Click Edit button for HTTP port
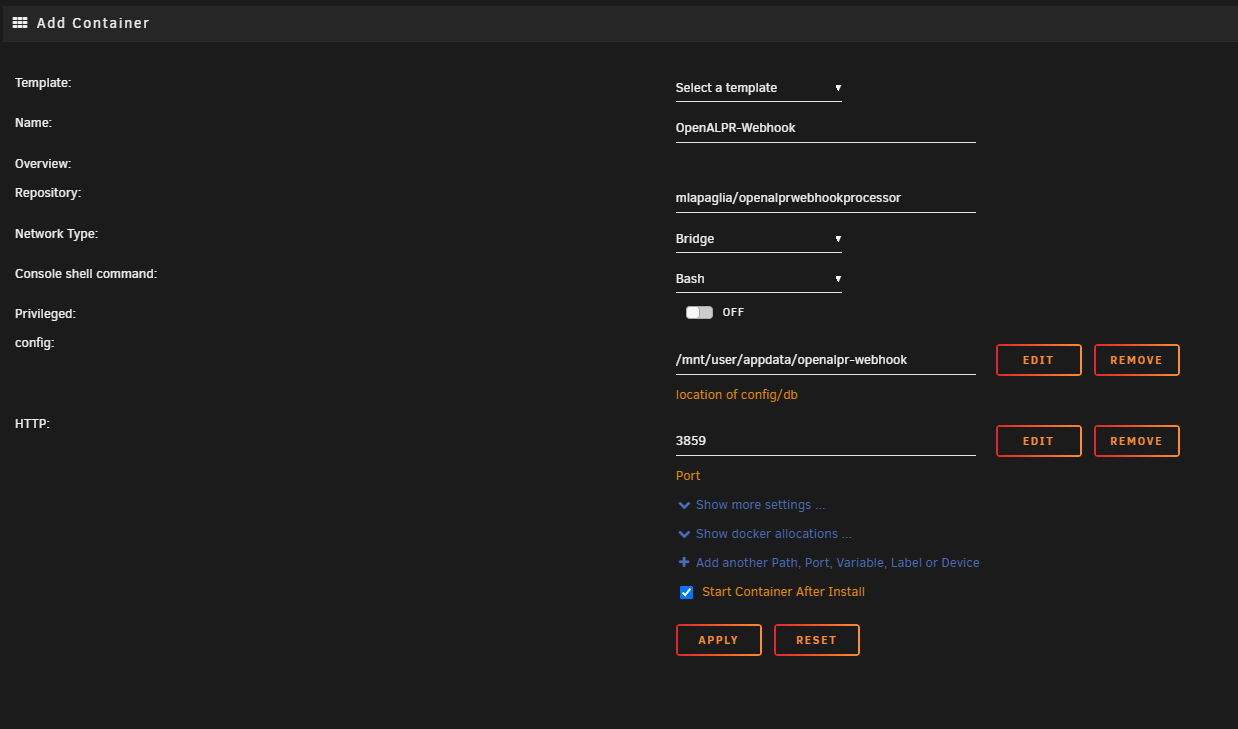Screen dimensions: 1238x729 coord(1038,441)
